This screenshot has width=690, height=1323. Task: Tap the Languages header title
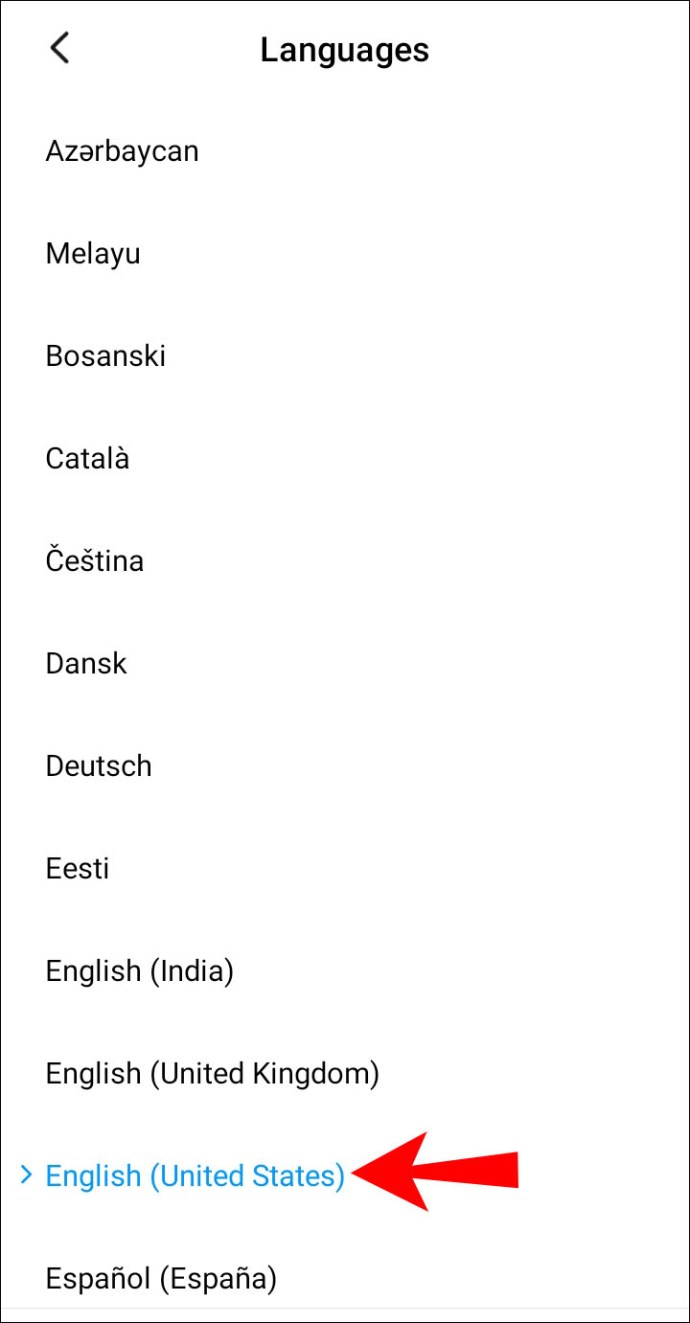[344, 50]
